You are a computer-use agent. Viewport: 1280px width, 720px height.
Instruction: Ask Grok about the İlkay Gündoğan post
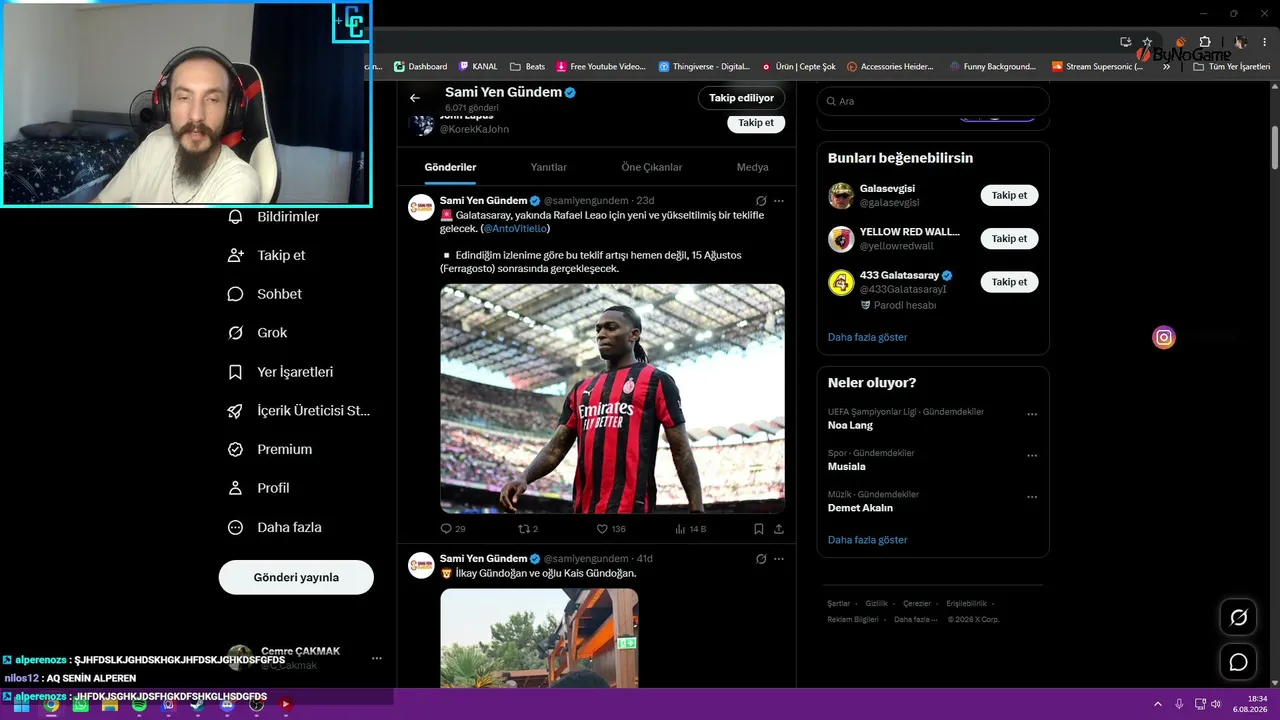click(x=761, y=559)
